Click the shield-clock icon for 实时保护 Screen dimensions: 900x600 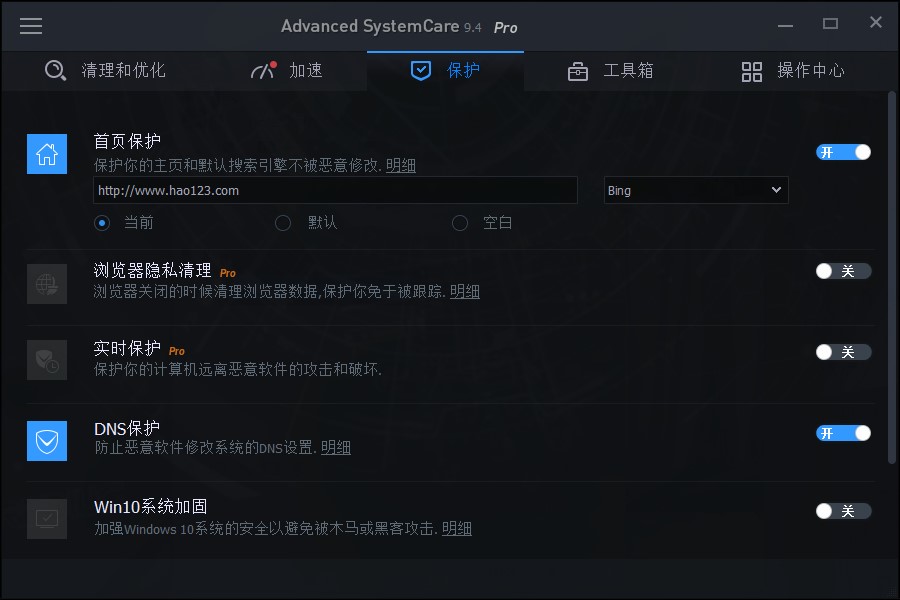coord(47,360)
